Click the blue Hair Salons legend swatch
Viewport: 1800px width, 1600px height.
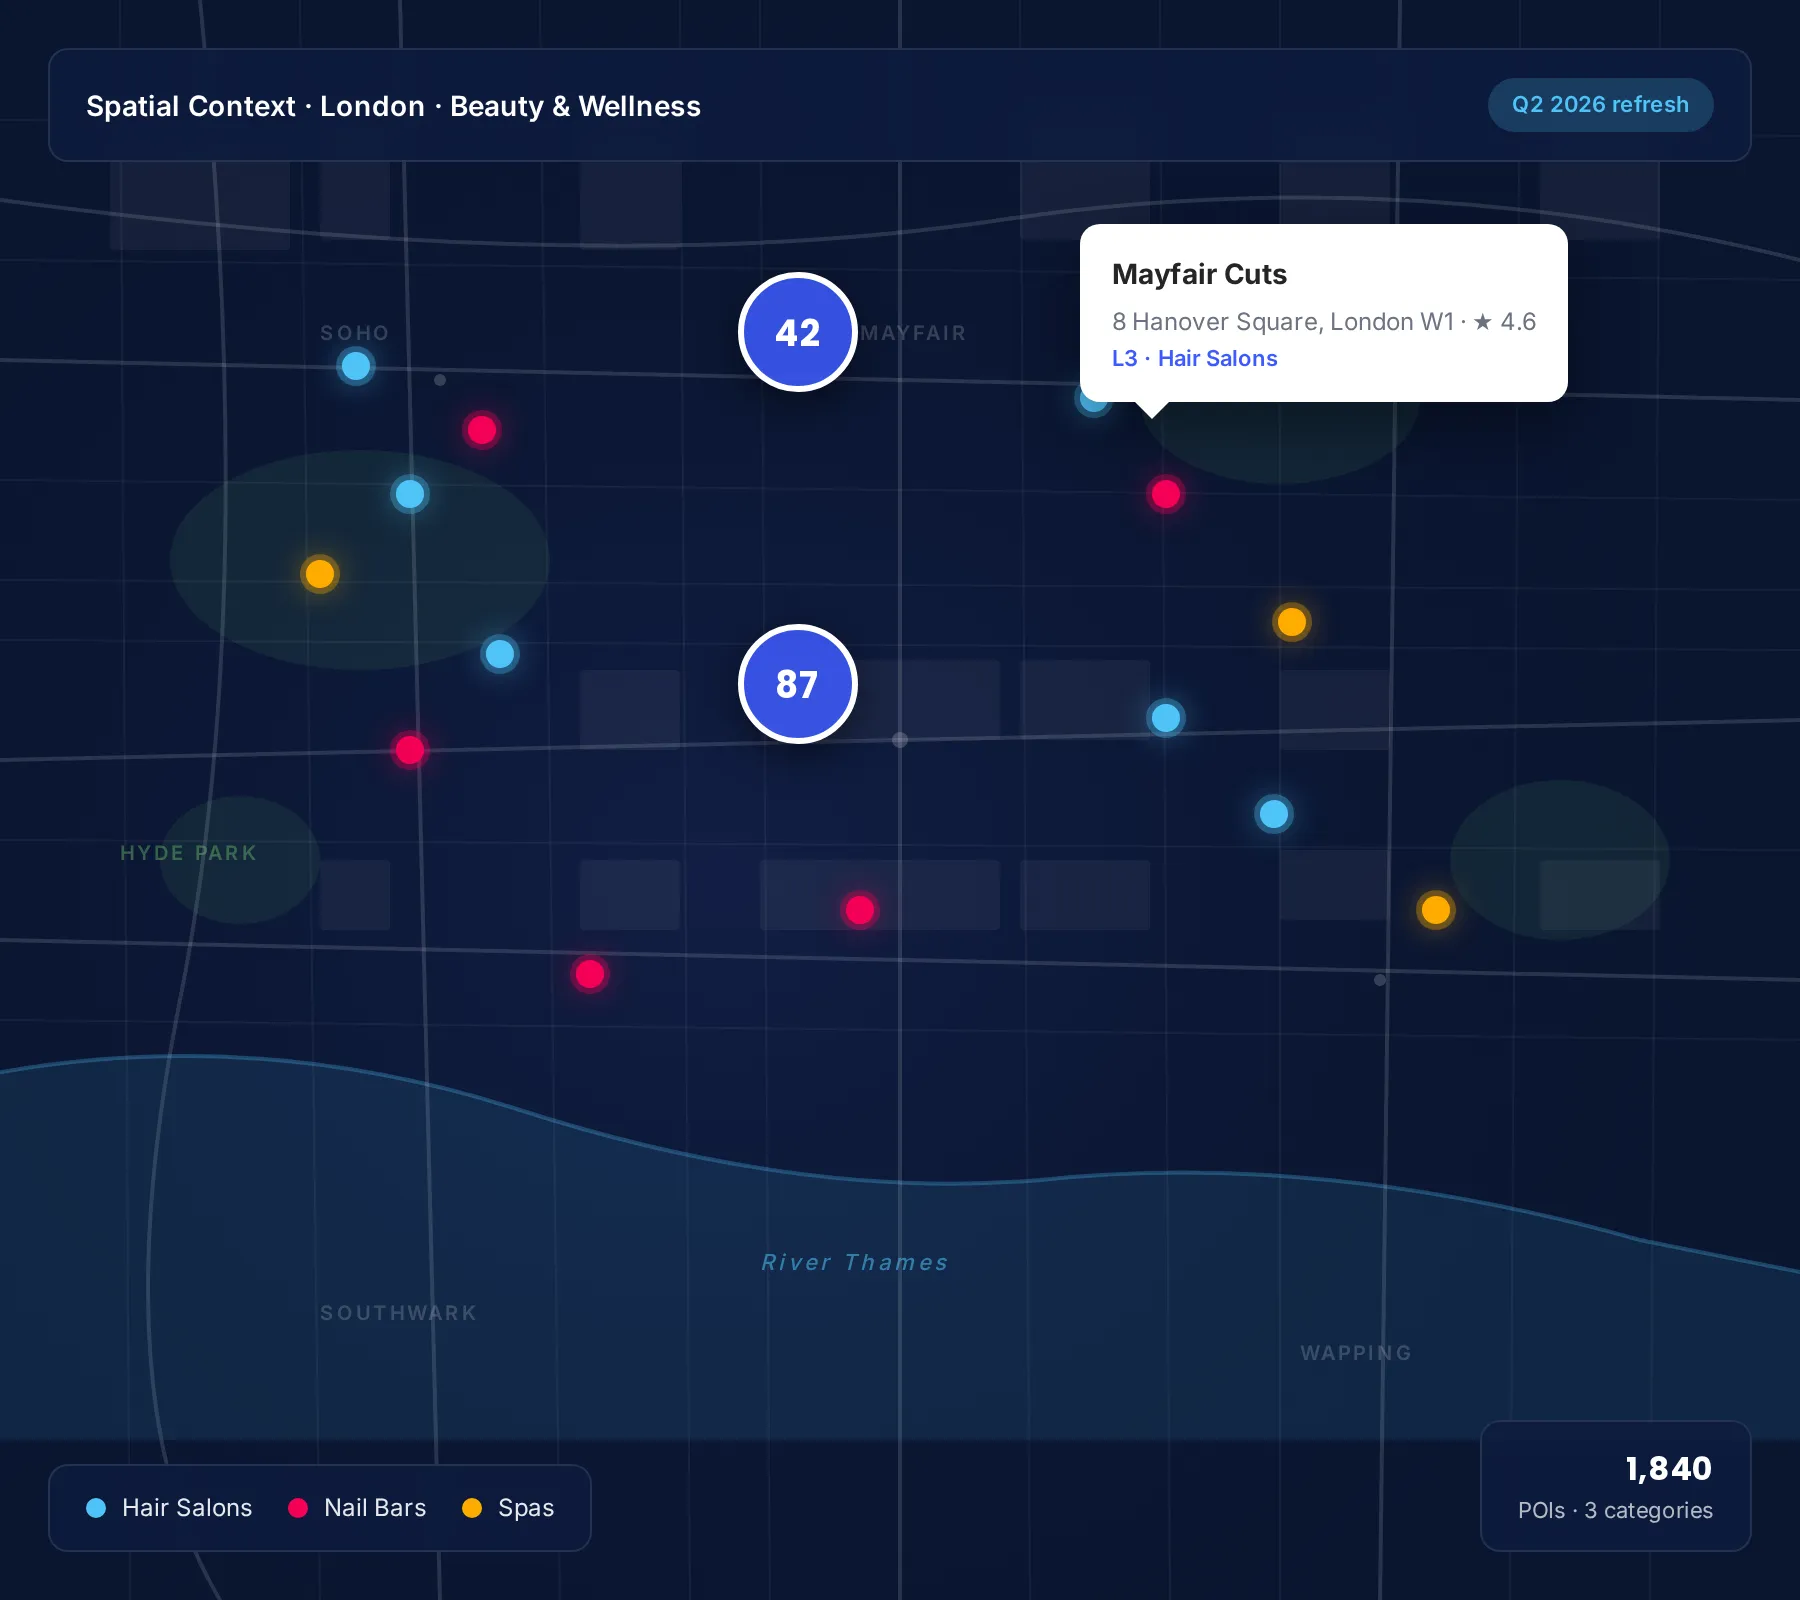tap(96, 1508)
